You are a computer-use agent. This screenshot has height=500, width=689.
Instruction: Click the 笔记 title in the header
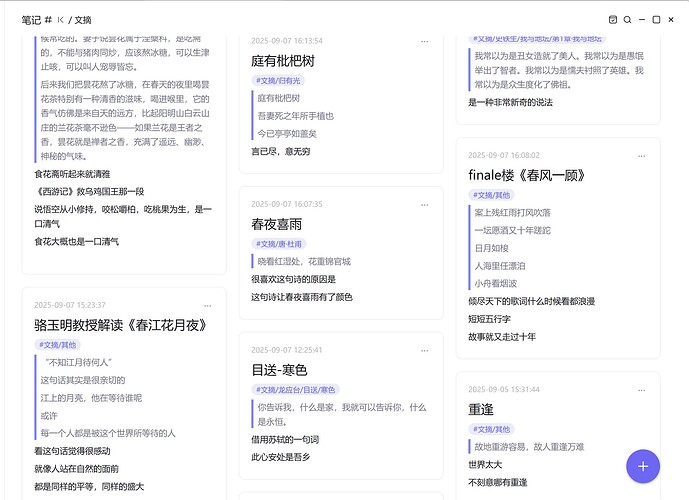click(x=31, y=19)
